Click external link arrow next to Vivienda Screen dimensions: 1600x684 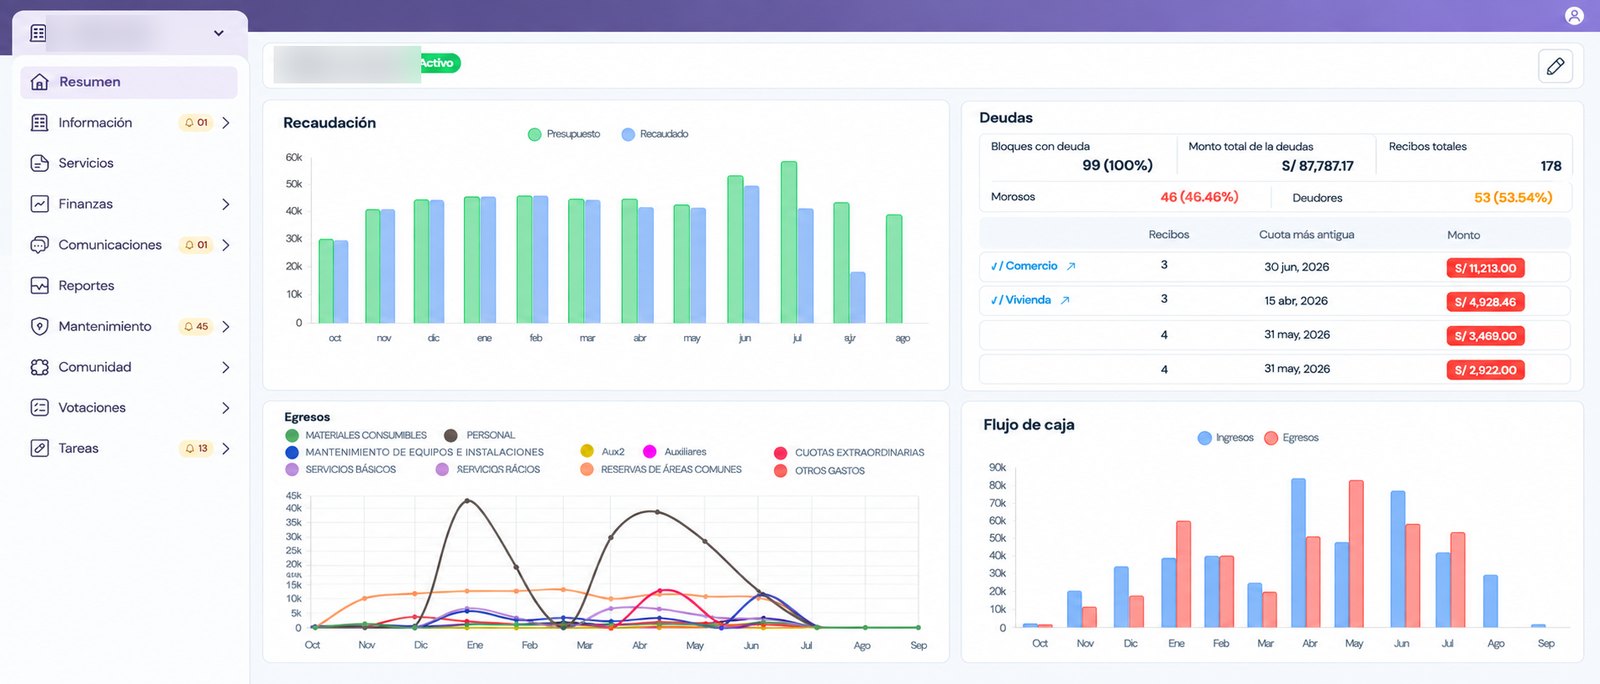(1065, 300)
